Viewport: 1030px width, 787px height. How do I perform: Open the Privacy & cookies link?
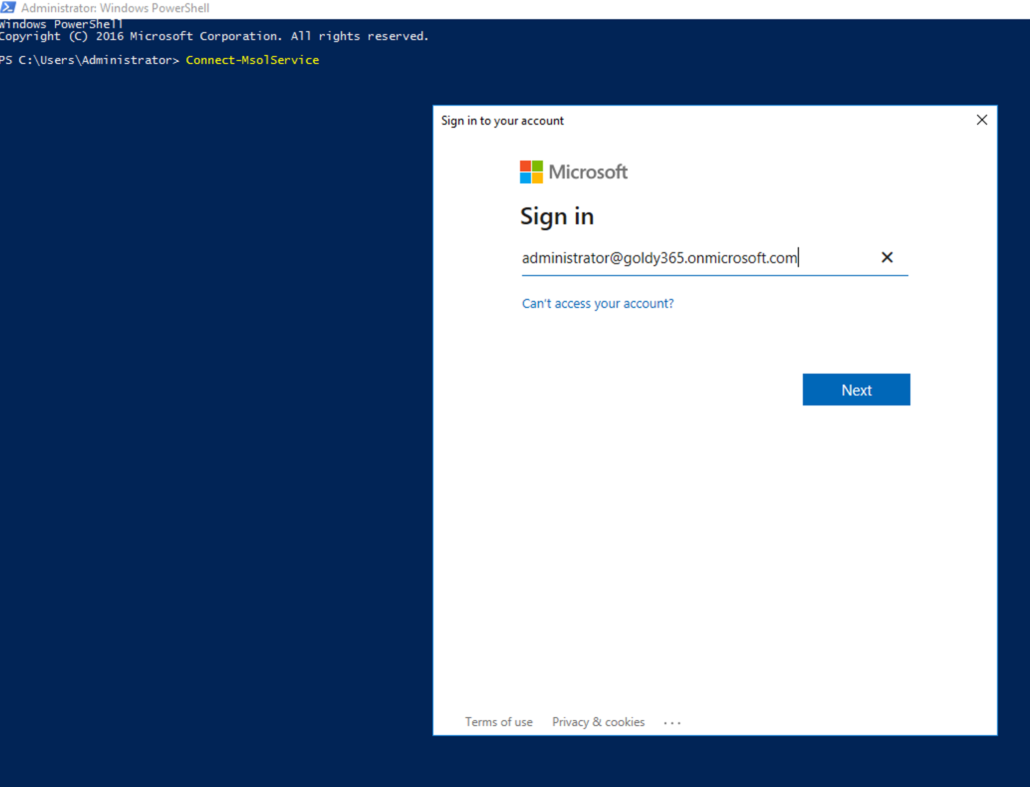(598, 722)
